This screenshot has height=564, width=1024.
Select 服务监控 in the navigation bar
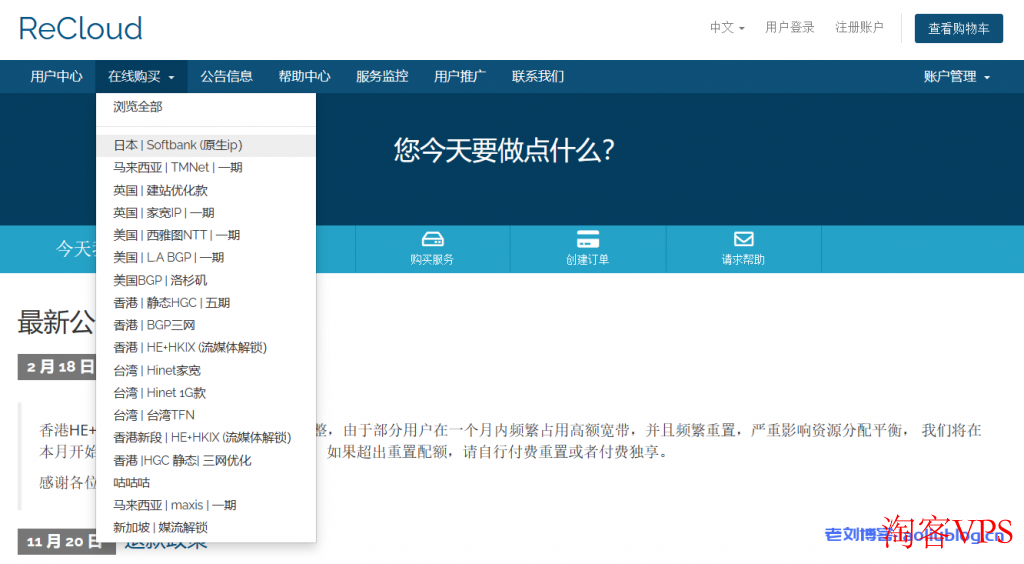[x=382, y=76]
